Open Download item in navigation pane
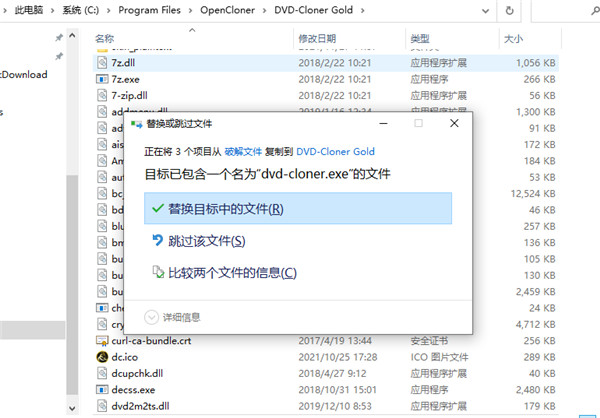This screenshot has width=600, height=418. (x=24, y=74)
